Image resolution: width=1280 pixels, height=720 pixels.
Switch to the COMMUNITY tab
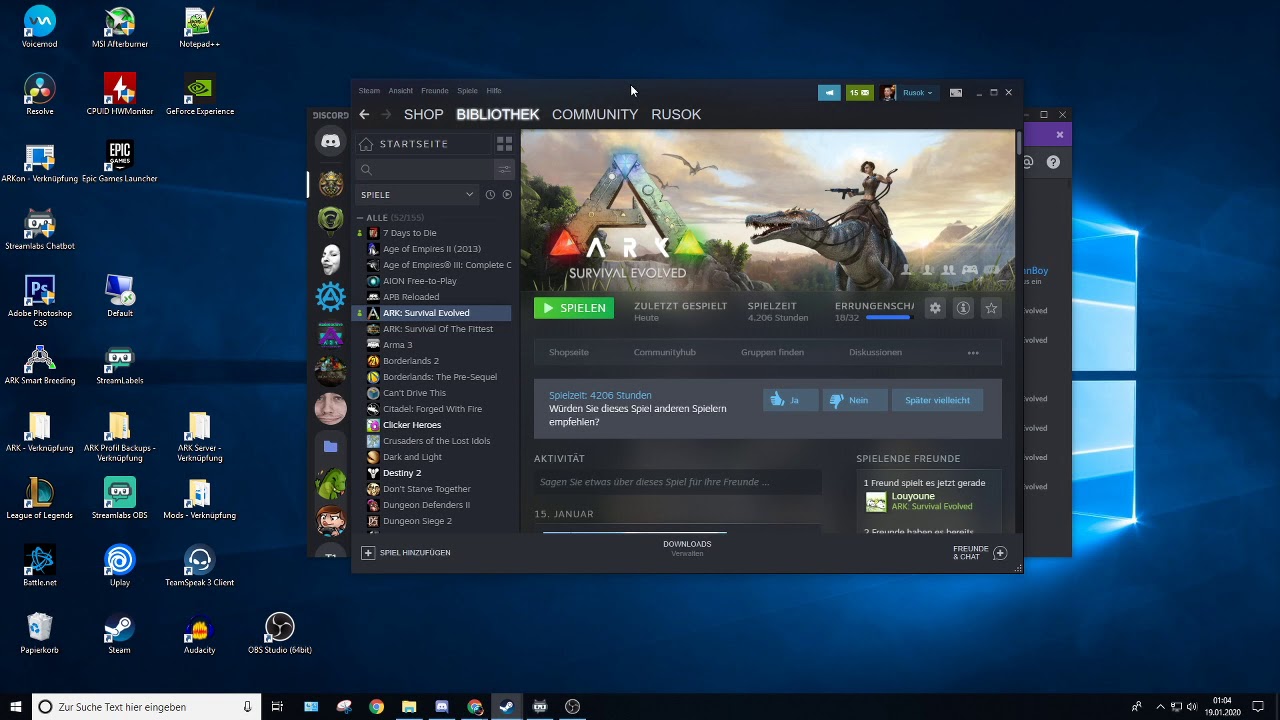[595, 114]
